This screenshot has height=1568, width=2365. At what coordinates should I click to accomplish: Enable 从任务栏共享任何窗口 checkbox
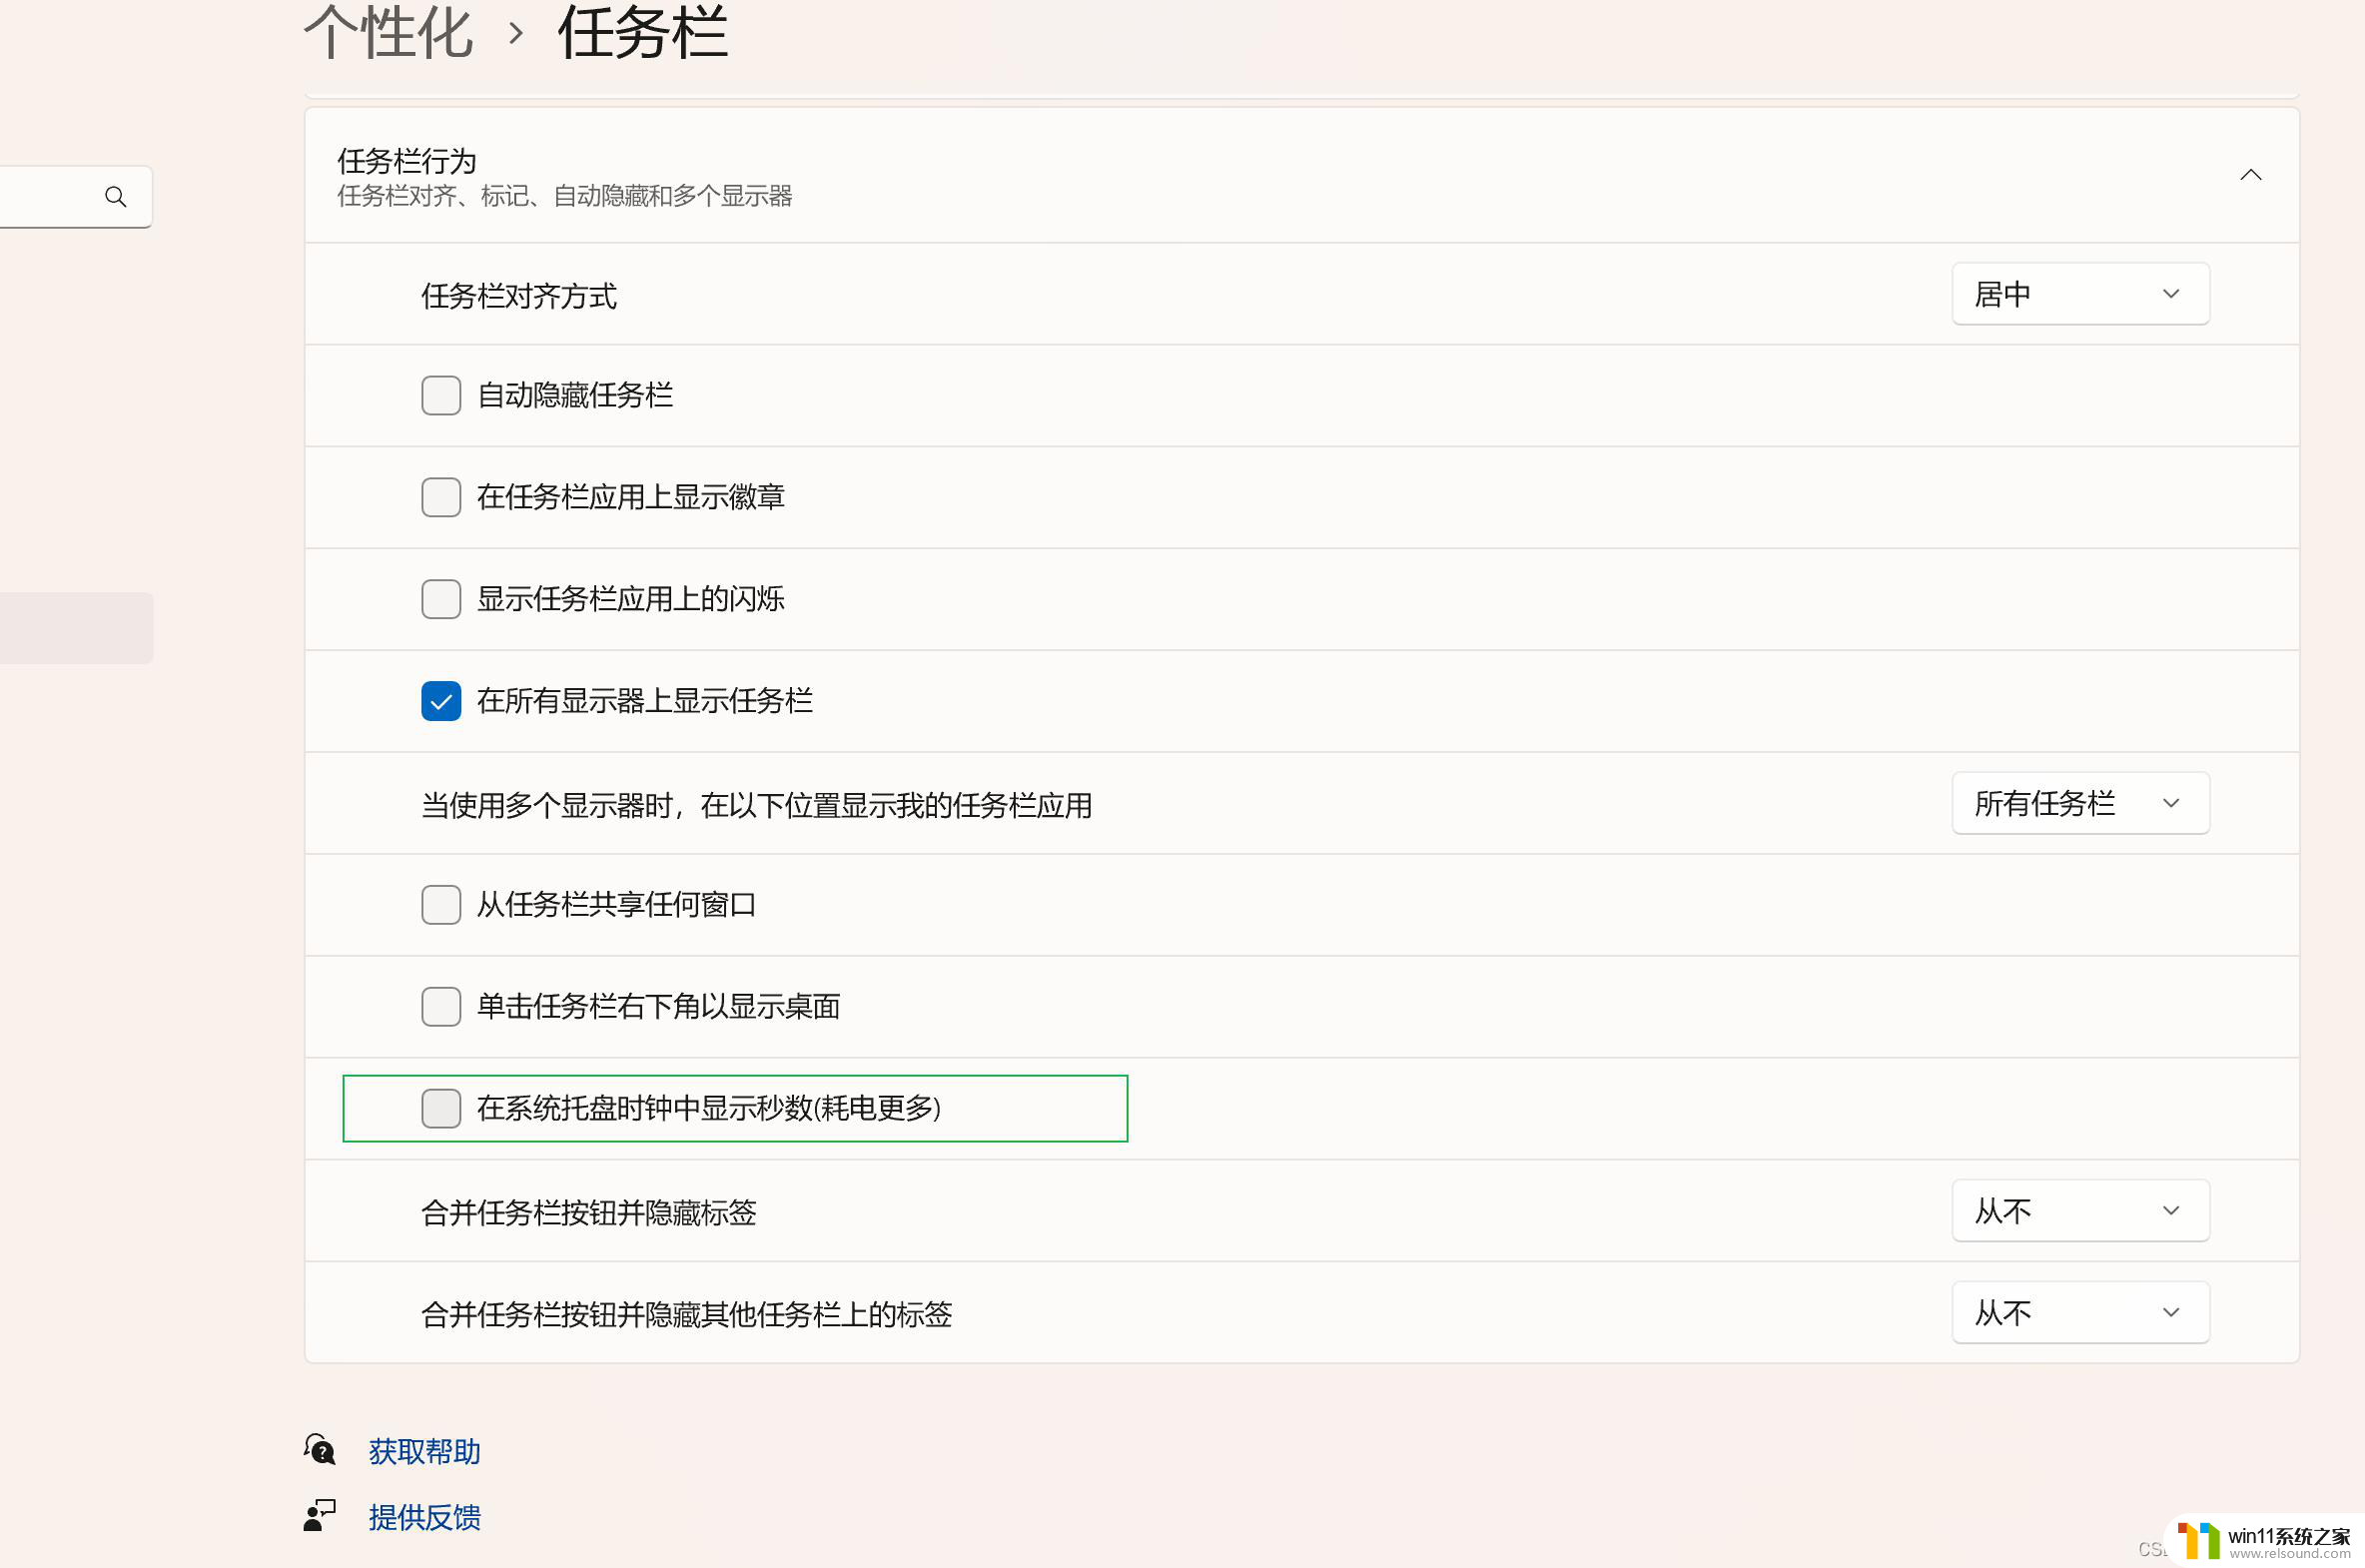tap(441, 905)
